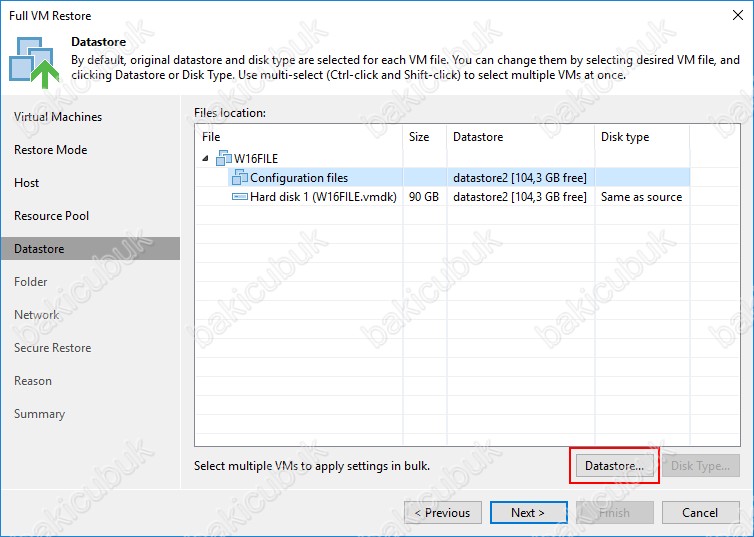
Task: Click datastore2 cell in Hard disk 1 row
Action: 520,197
